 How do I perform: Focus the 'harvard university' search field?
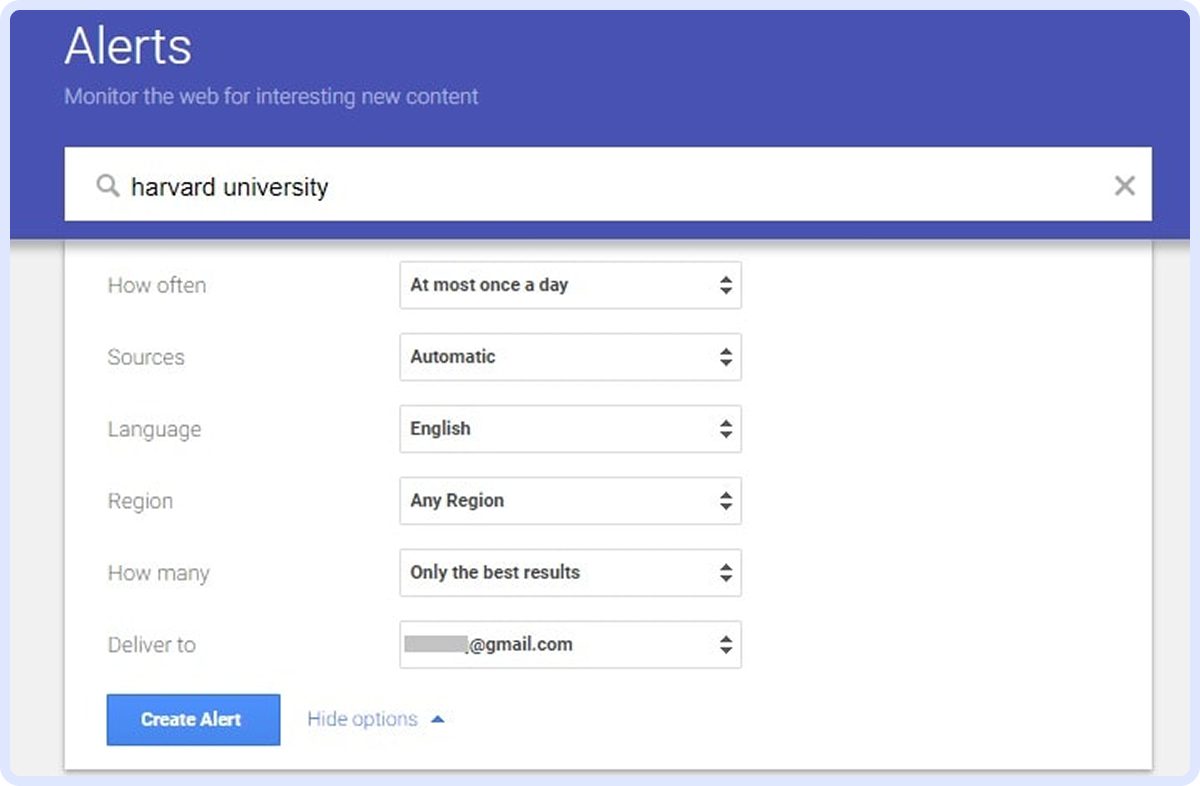pos(600,186)
